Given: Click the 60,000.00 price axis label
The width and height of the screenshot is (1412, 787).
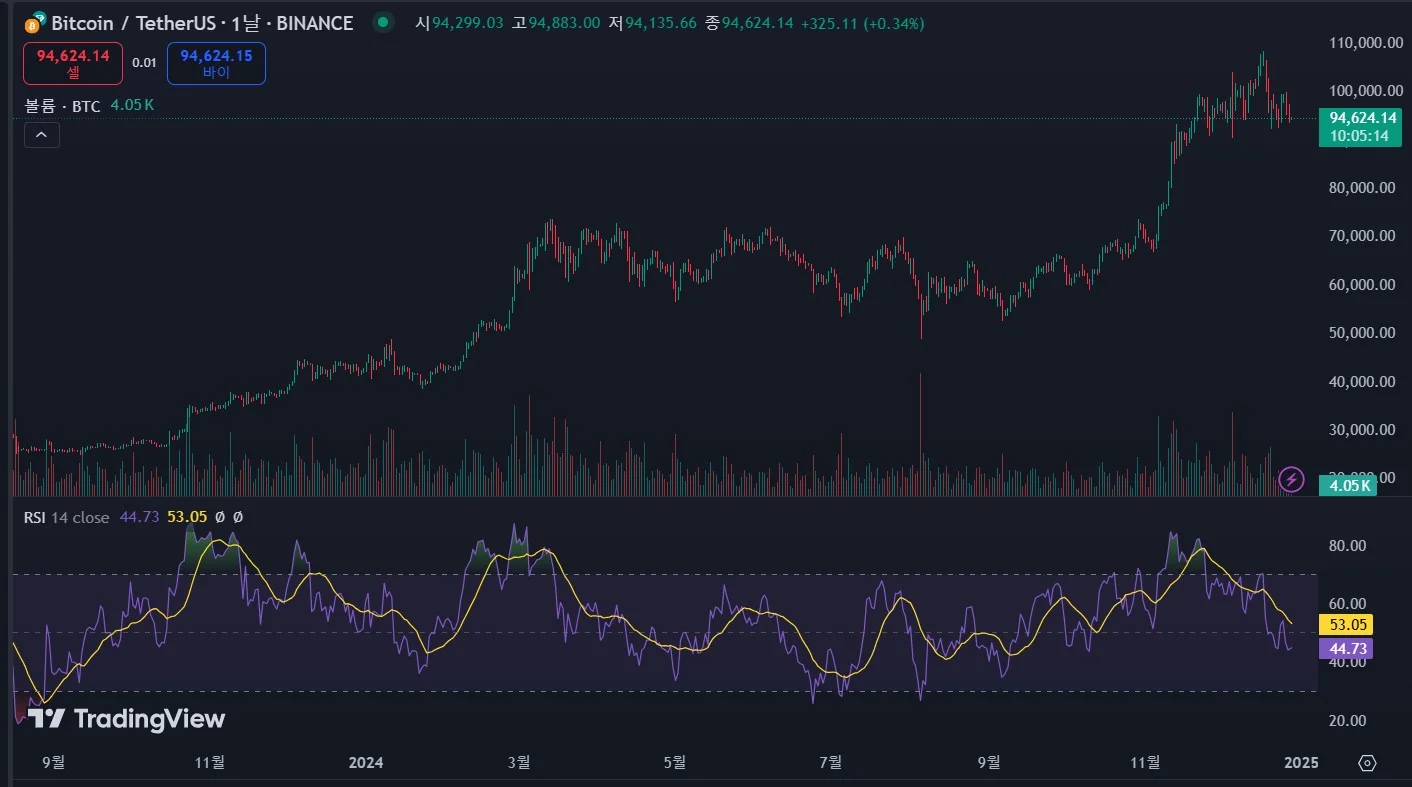Looking at the screenshot, I should tap(1362, 284).
